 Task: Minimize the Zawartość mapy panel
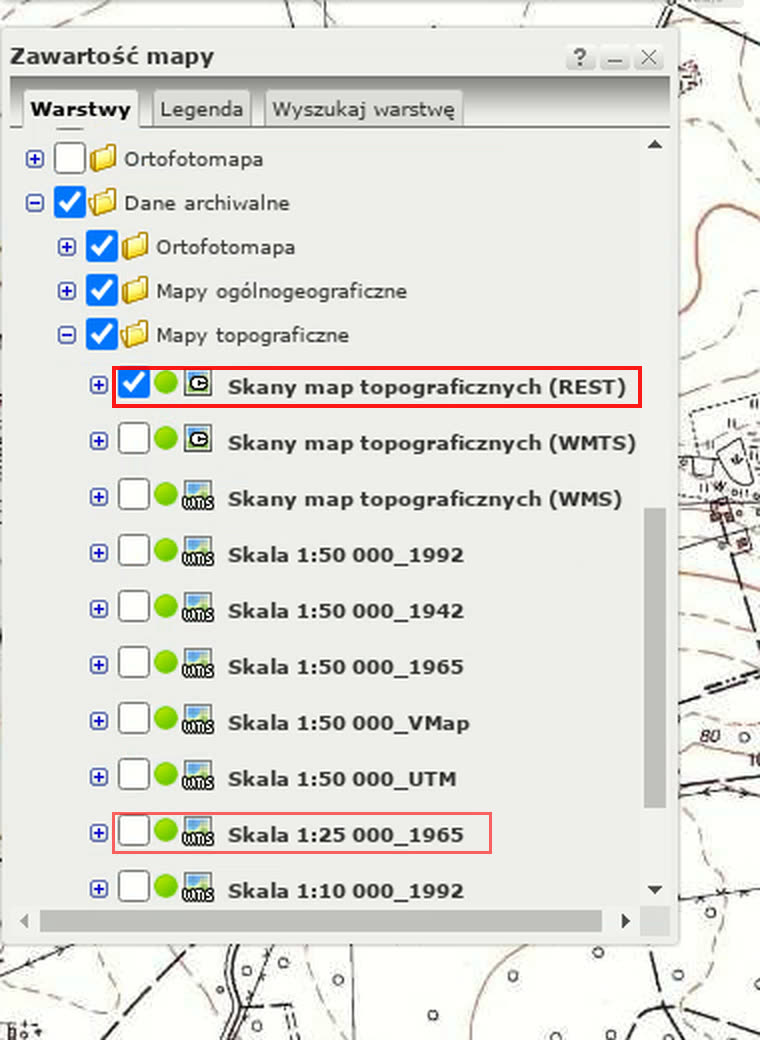615,58
